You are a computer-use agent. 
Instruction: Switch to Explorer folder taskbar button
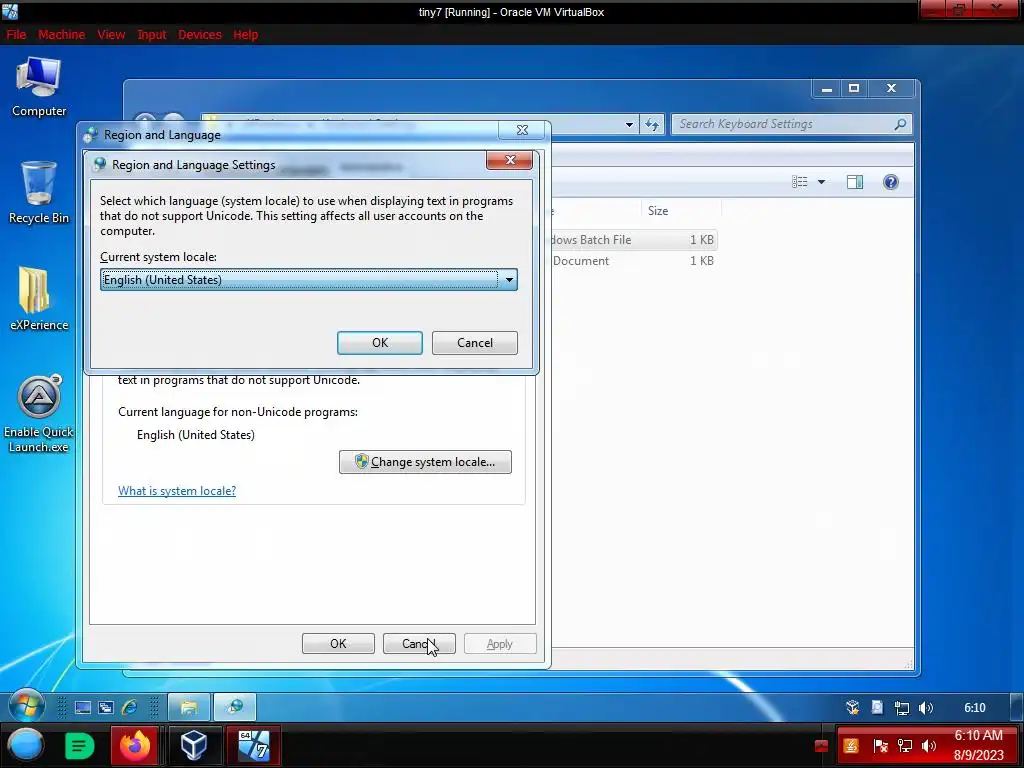[189, 707]
